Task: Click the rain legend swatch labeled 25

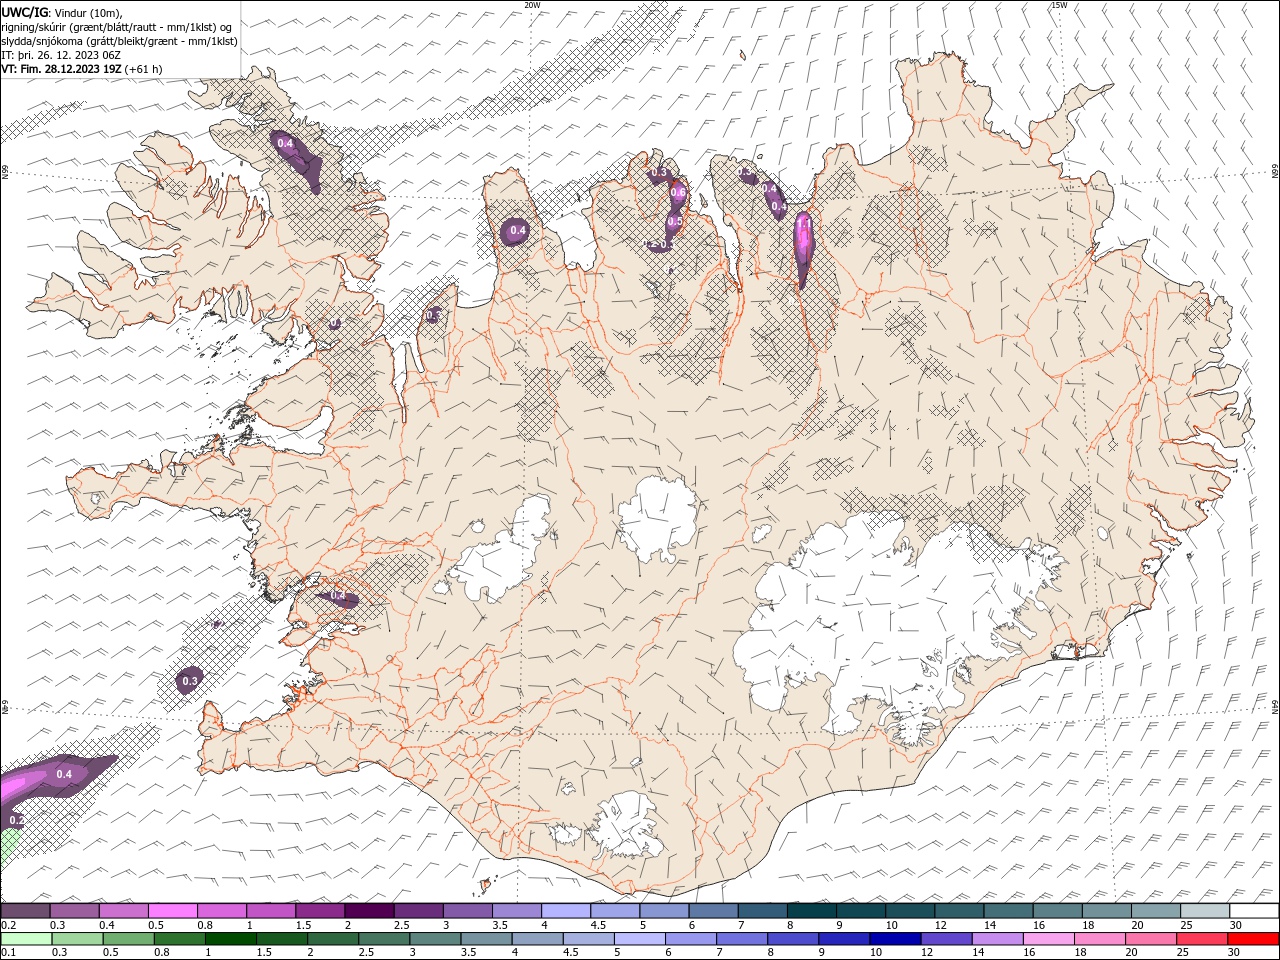Action: (1200, 939)
